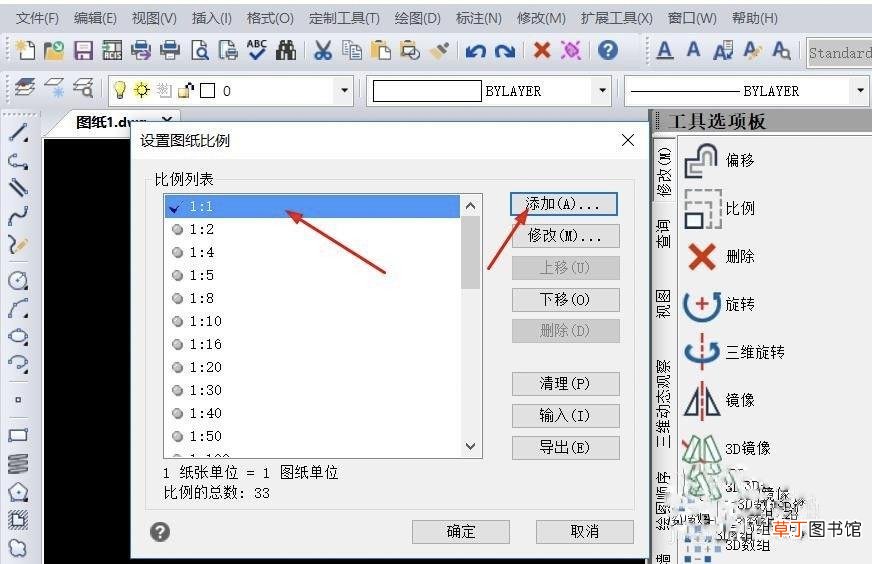Click the scale list scroll down arrow
This screenshot has width=872, height=564.
point(470,446)
